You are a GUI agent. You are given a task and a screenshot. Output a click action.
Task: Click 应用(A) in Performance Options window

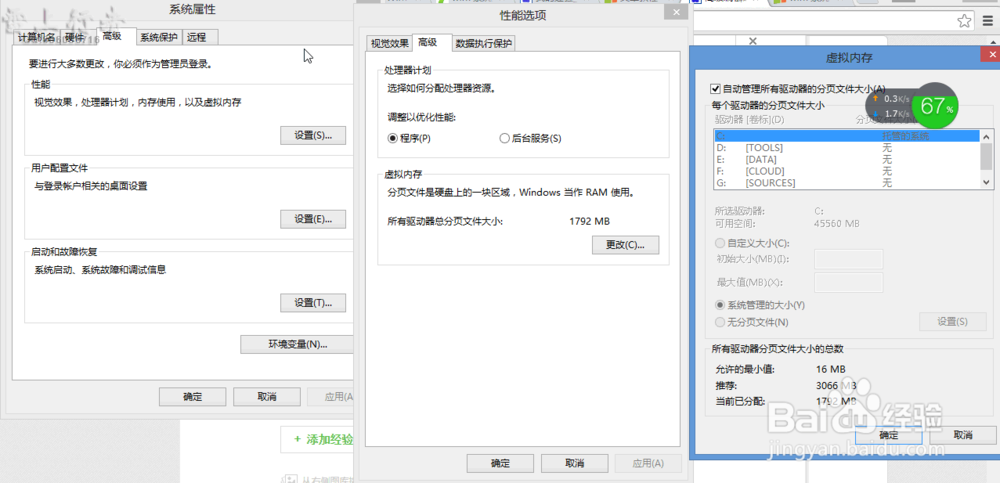pyautogui.click(x=649, y=463)
